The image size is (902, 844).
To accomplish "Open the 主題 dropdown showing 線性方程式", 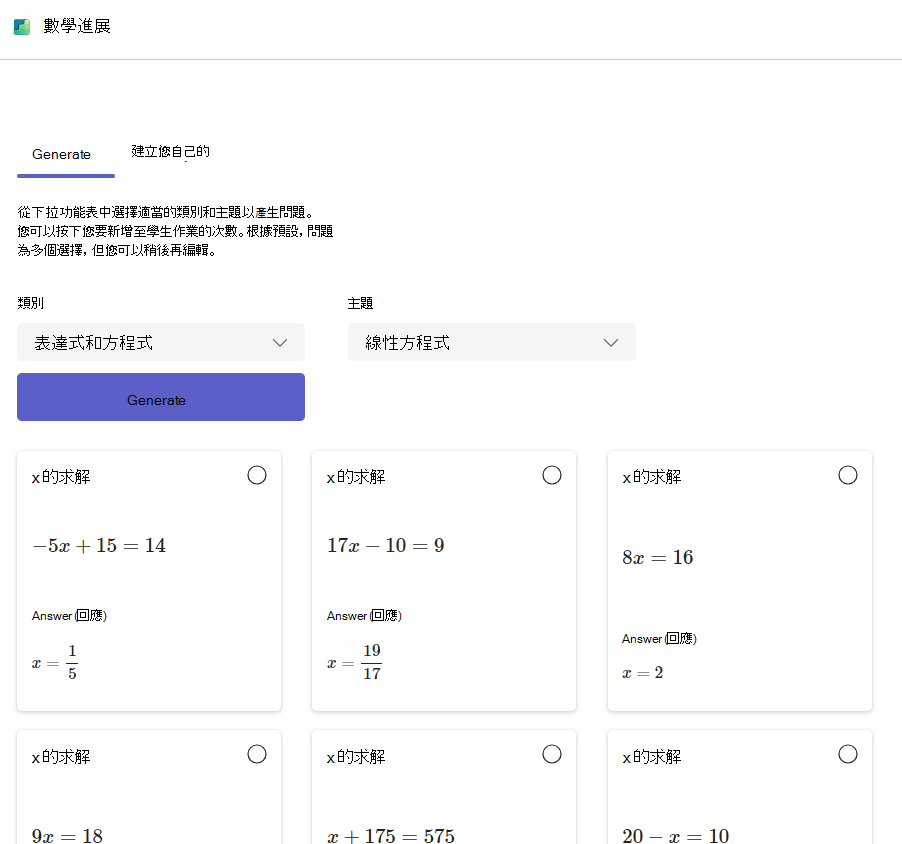I will tap(491, 342).
